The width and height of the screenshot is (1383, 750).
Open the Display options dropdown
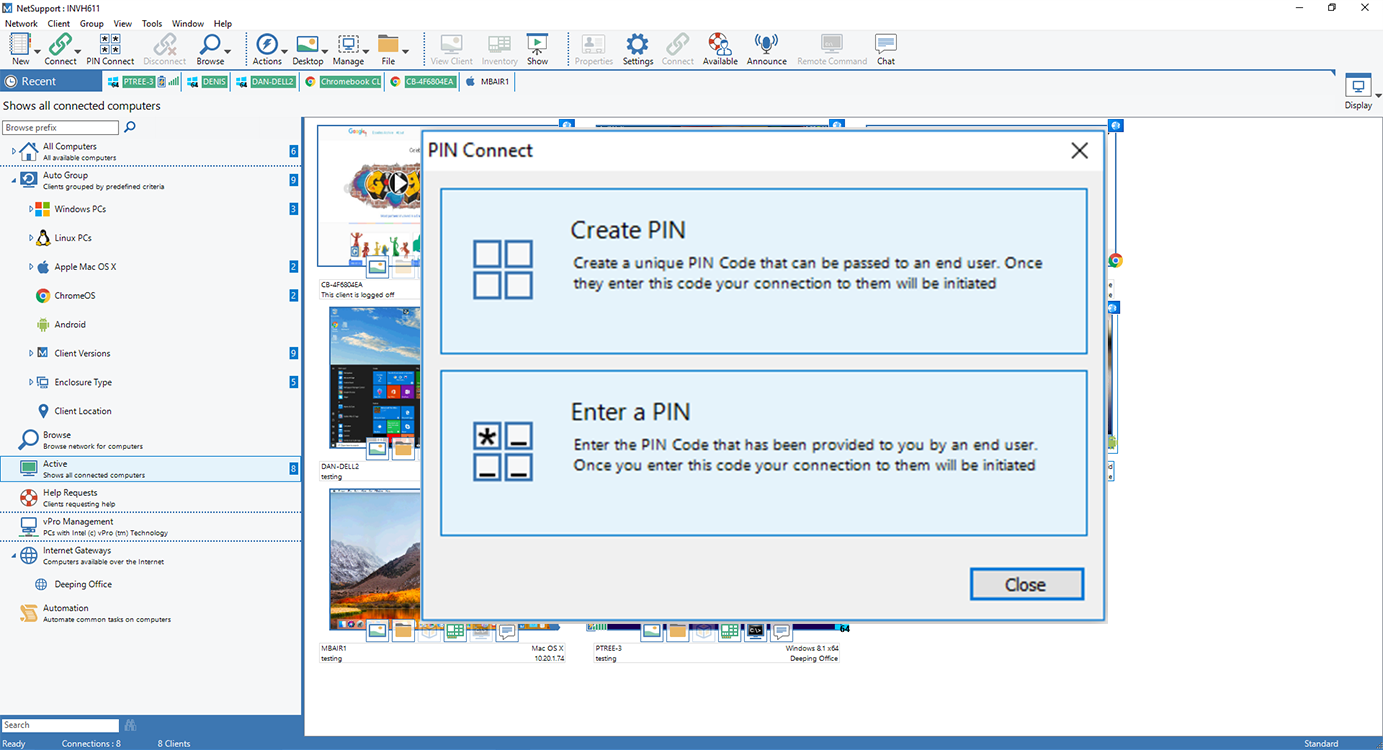tap(1379, 96)
